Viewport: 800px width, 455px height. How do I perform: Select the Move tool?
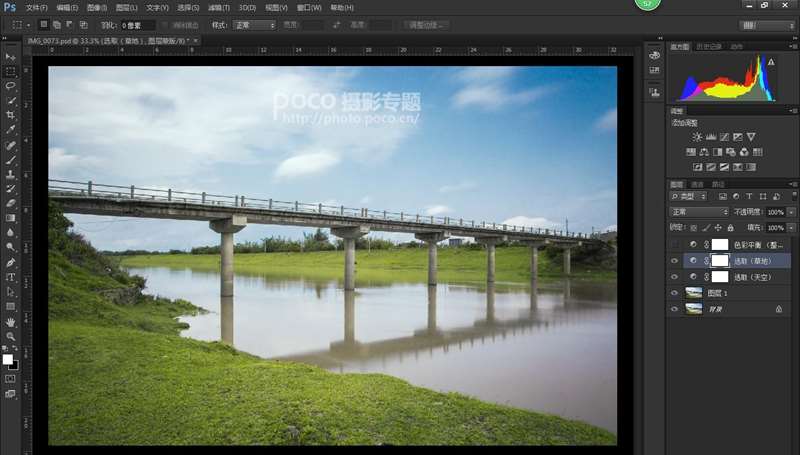(11, 57)
